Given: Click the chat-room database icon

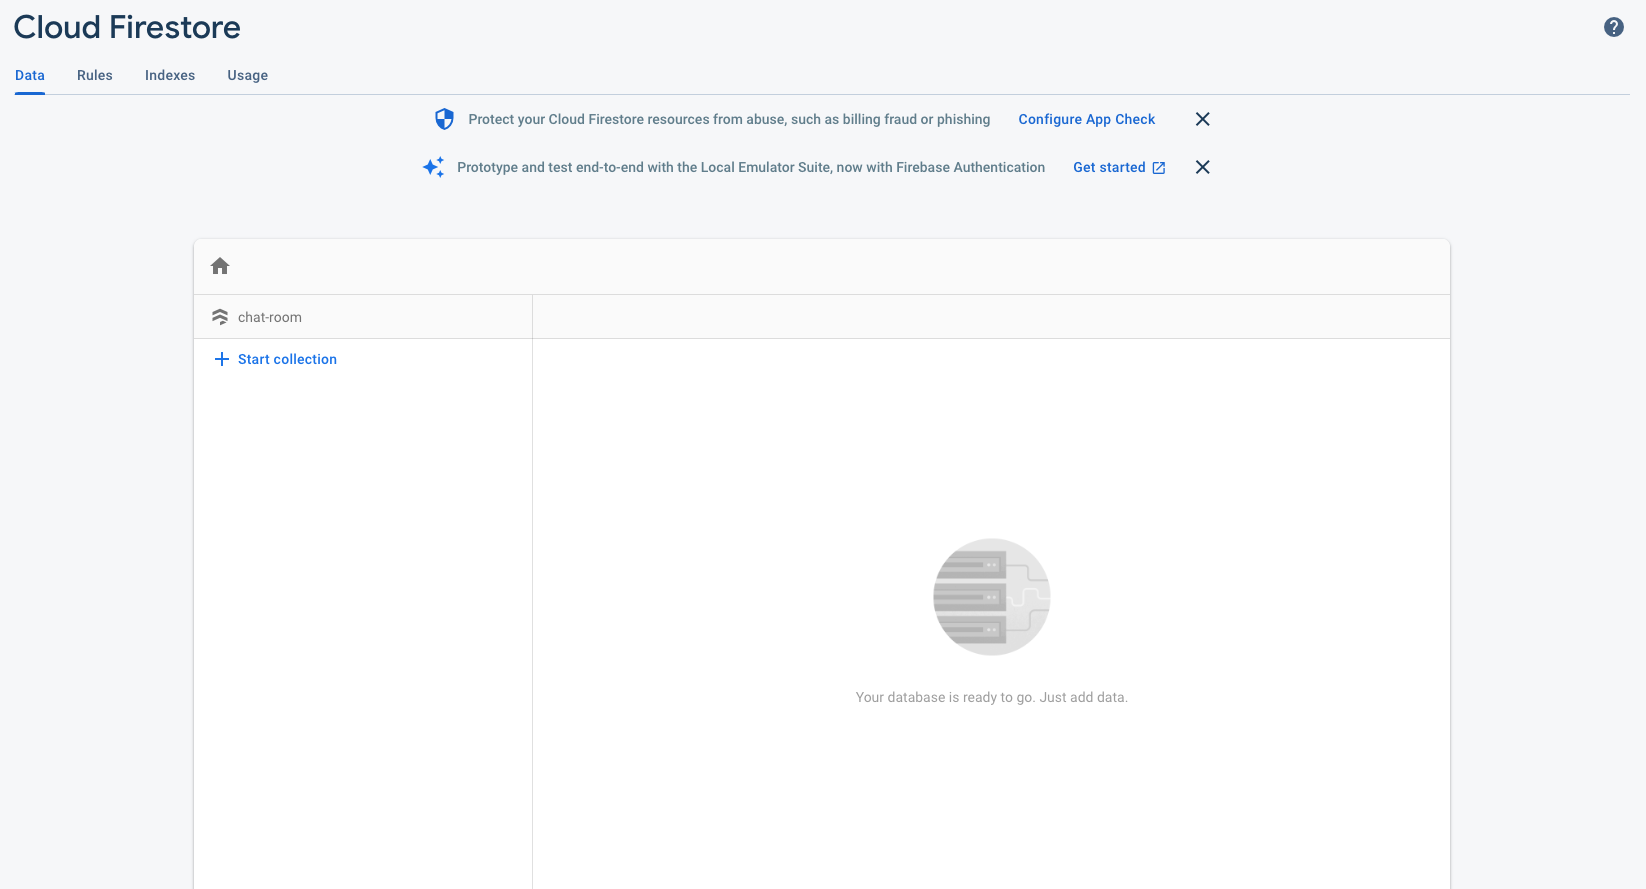Looking at the screenshot, I should tap(220, 317).
